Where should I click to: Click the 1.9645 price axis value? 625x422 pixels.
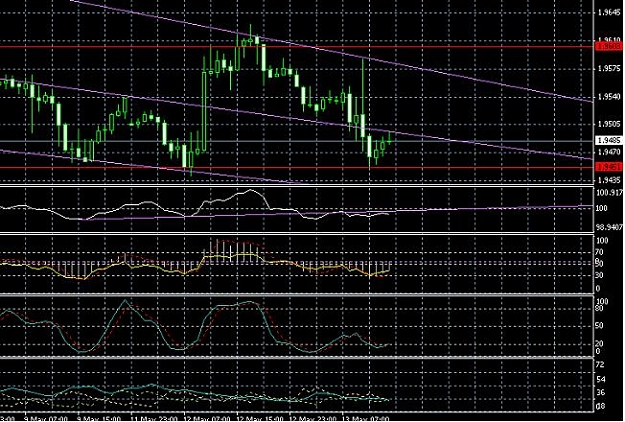pos(610,13)
